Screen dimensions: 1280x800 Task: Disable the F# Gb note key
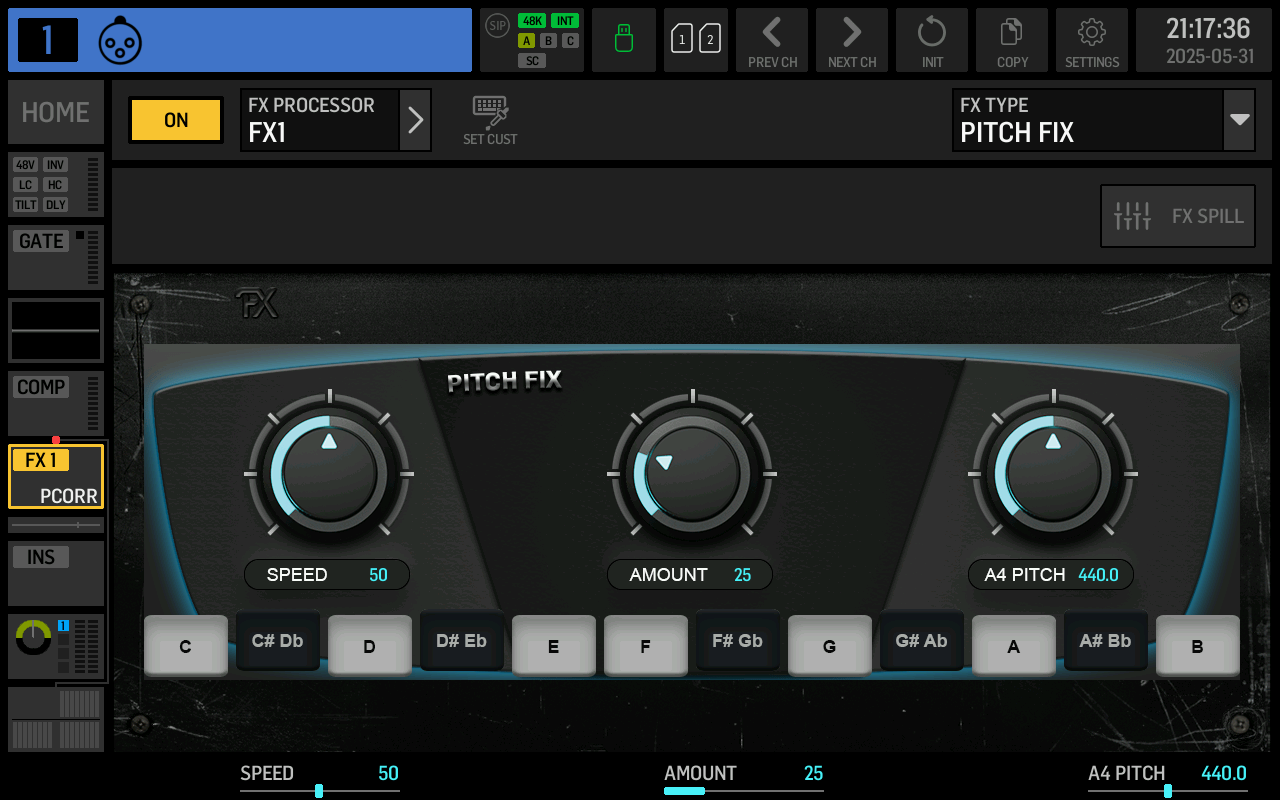tap(737, 642)
